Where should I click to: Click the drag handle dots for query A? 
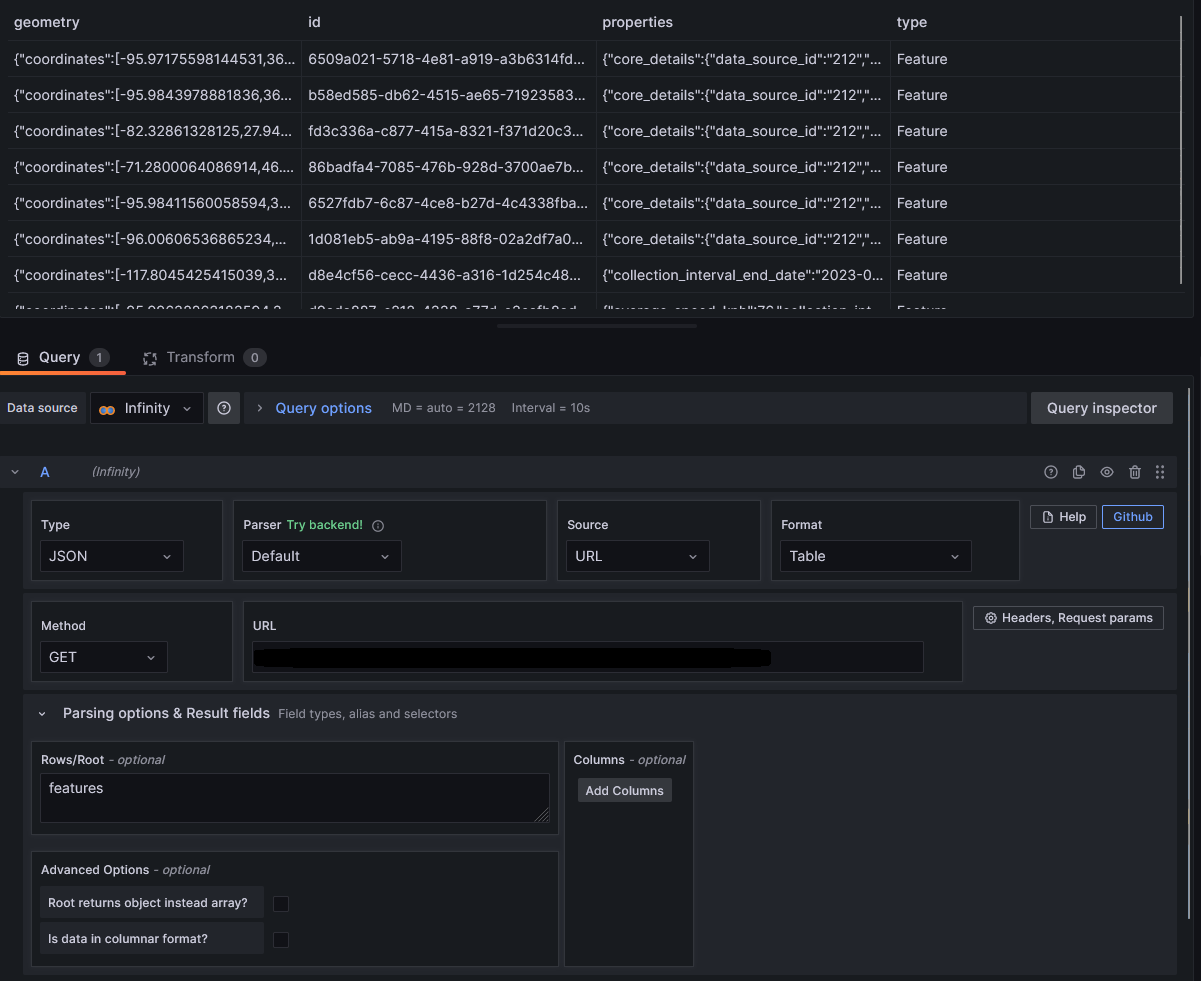pyautogui.click(x=1160, y=471)
